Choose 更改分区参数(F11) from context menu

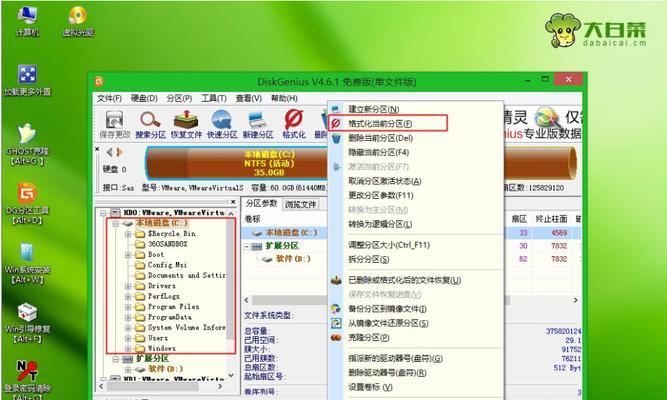[415, 195]
